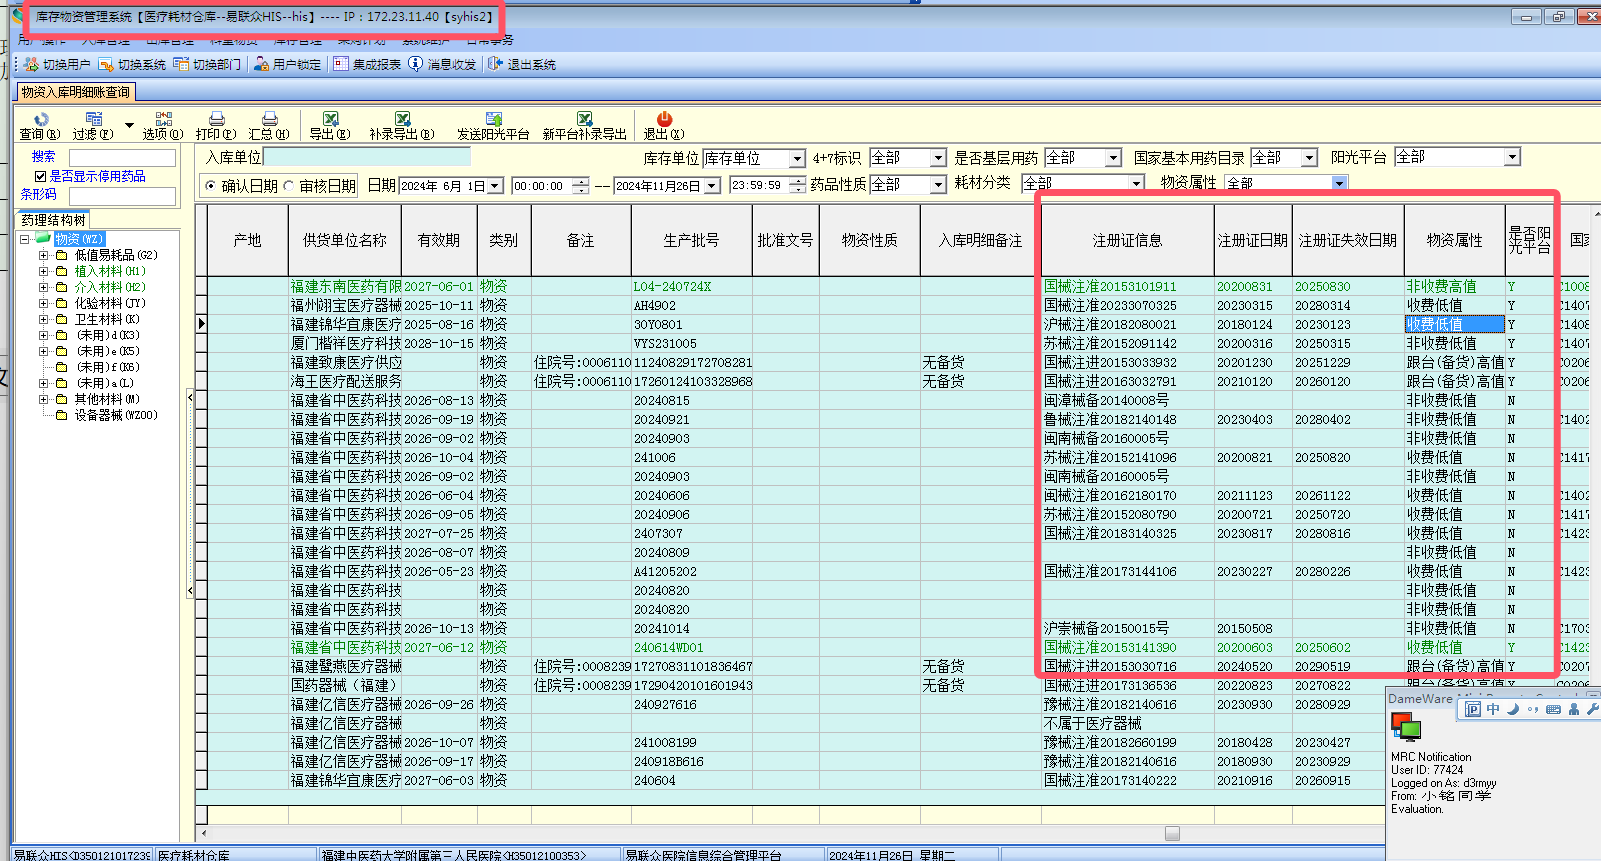Expand the 低值易耗品 (G2) tree node
Viewport: 1601px width, 861px height.
tap(43, 255)
